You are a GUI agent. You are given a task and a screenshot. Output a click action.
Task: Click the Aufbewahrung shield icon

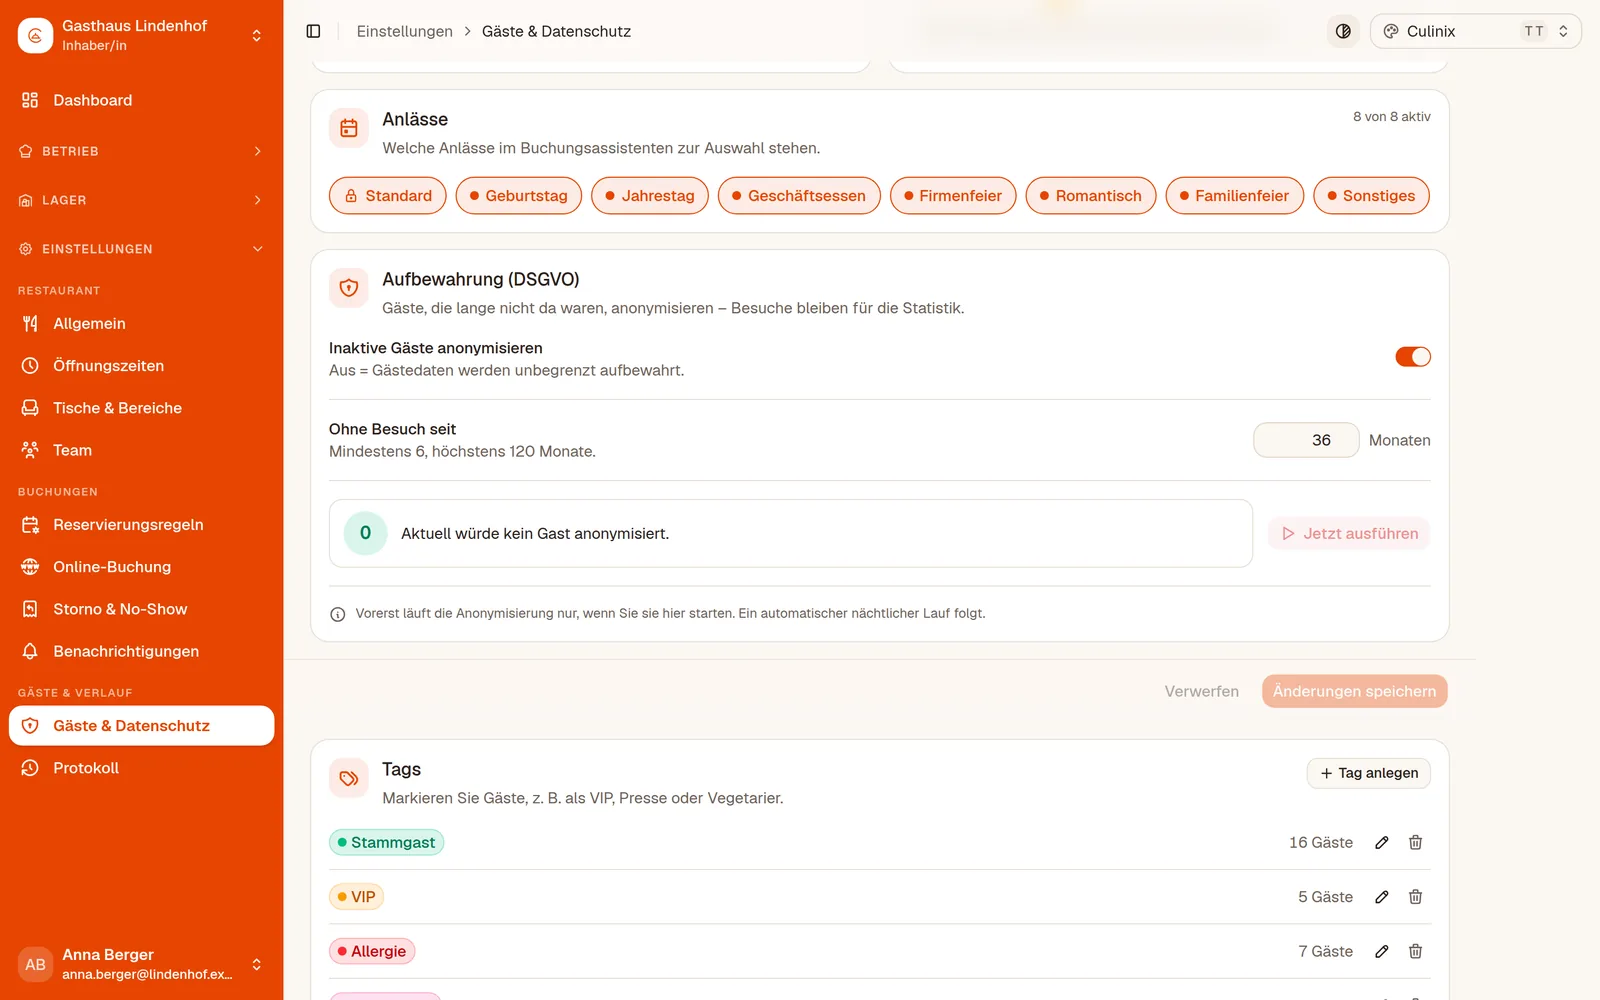coord(349,288)
